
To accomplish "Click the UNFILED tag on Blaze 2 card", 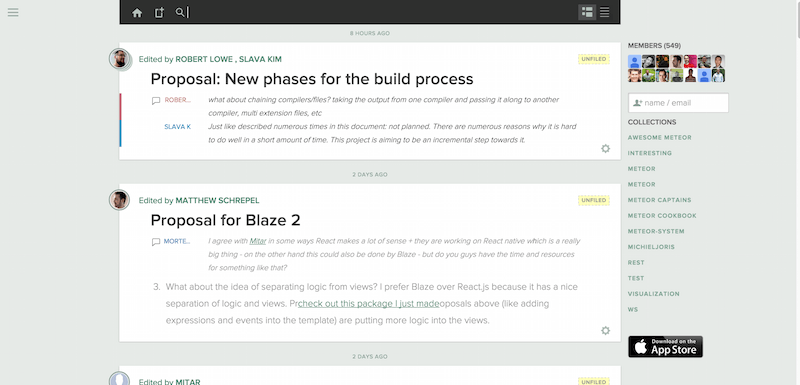I will pyautogui.click(x=594, y=200).
